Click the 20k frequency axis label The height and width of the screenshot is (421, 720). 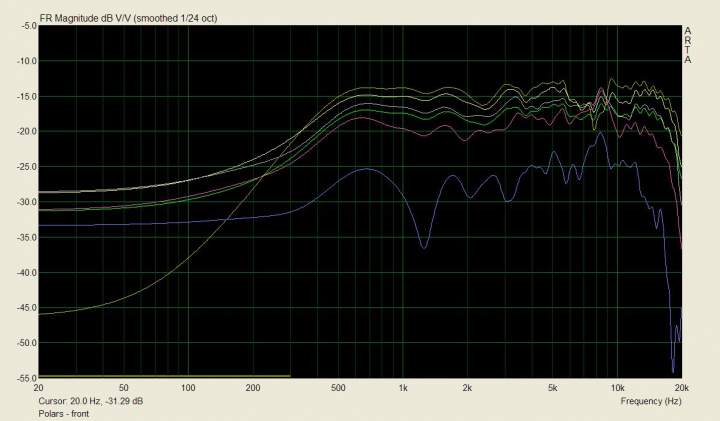coord(681,386)
